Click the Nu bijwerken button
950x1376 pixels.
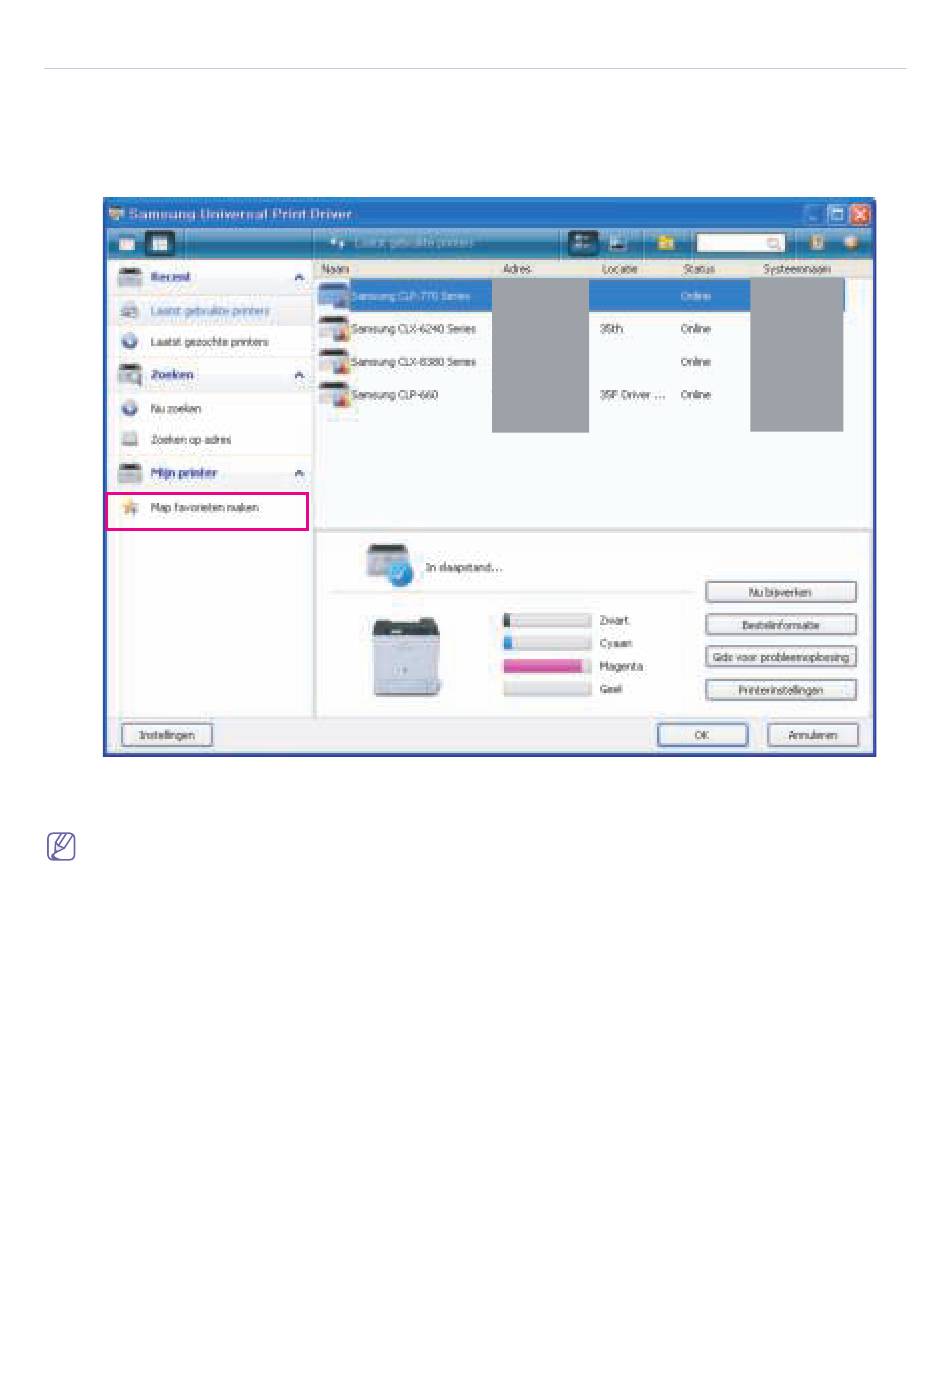point(781,593)
